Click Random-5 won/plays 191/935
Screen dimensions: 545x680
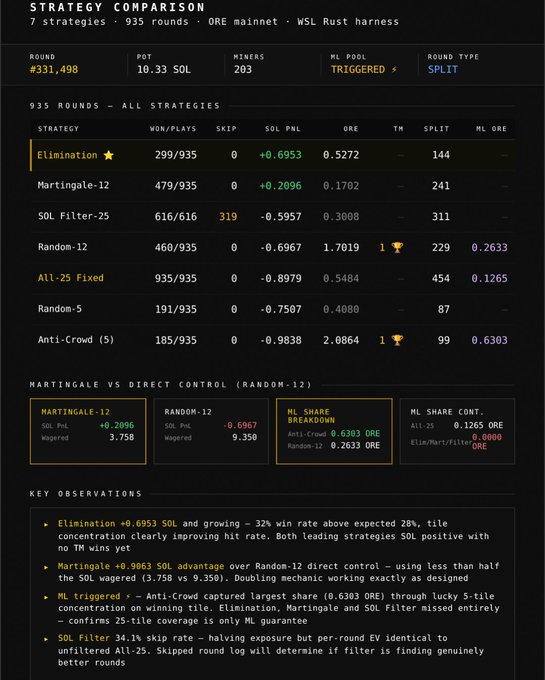(176, 310)
